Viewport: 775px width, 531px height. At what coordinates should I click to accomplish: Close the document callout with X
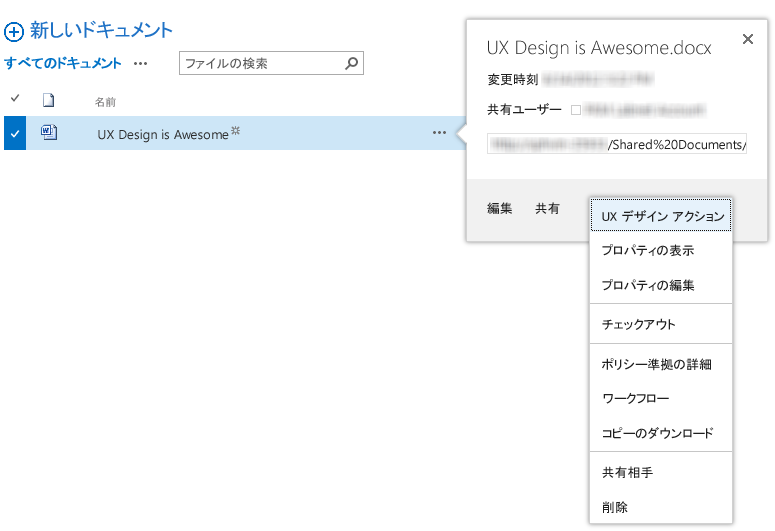(748, 39)
